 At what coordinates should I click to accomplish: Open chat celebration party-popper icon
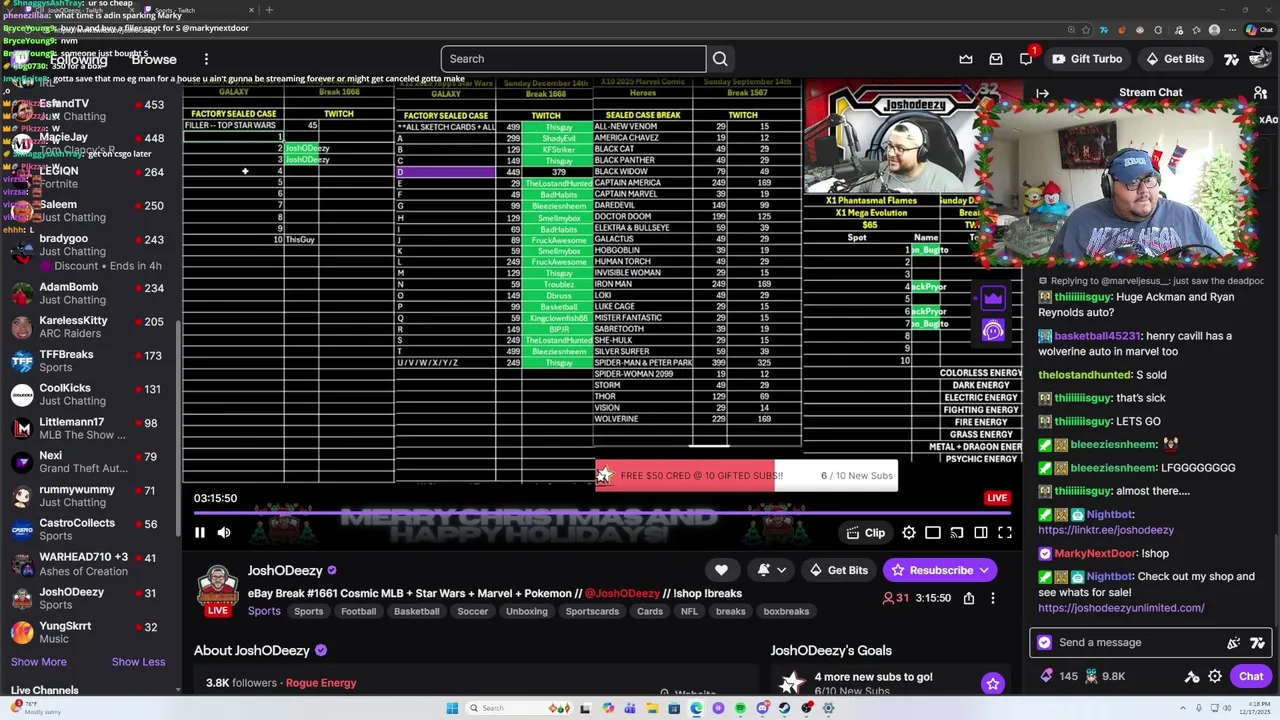pyautogui.click(x=1234, y=643)
